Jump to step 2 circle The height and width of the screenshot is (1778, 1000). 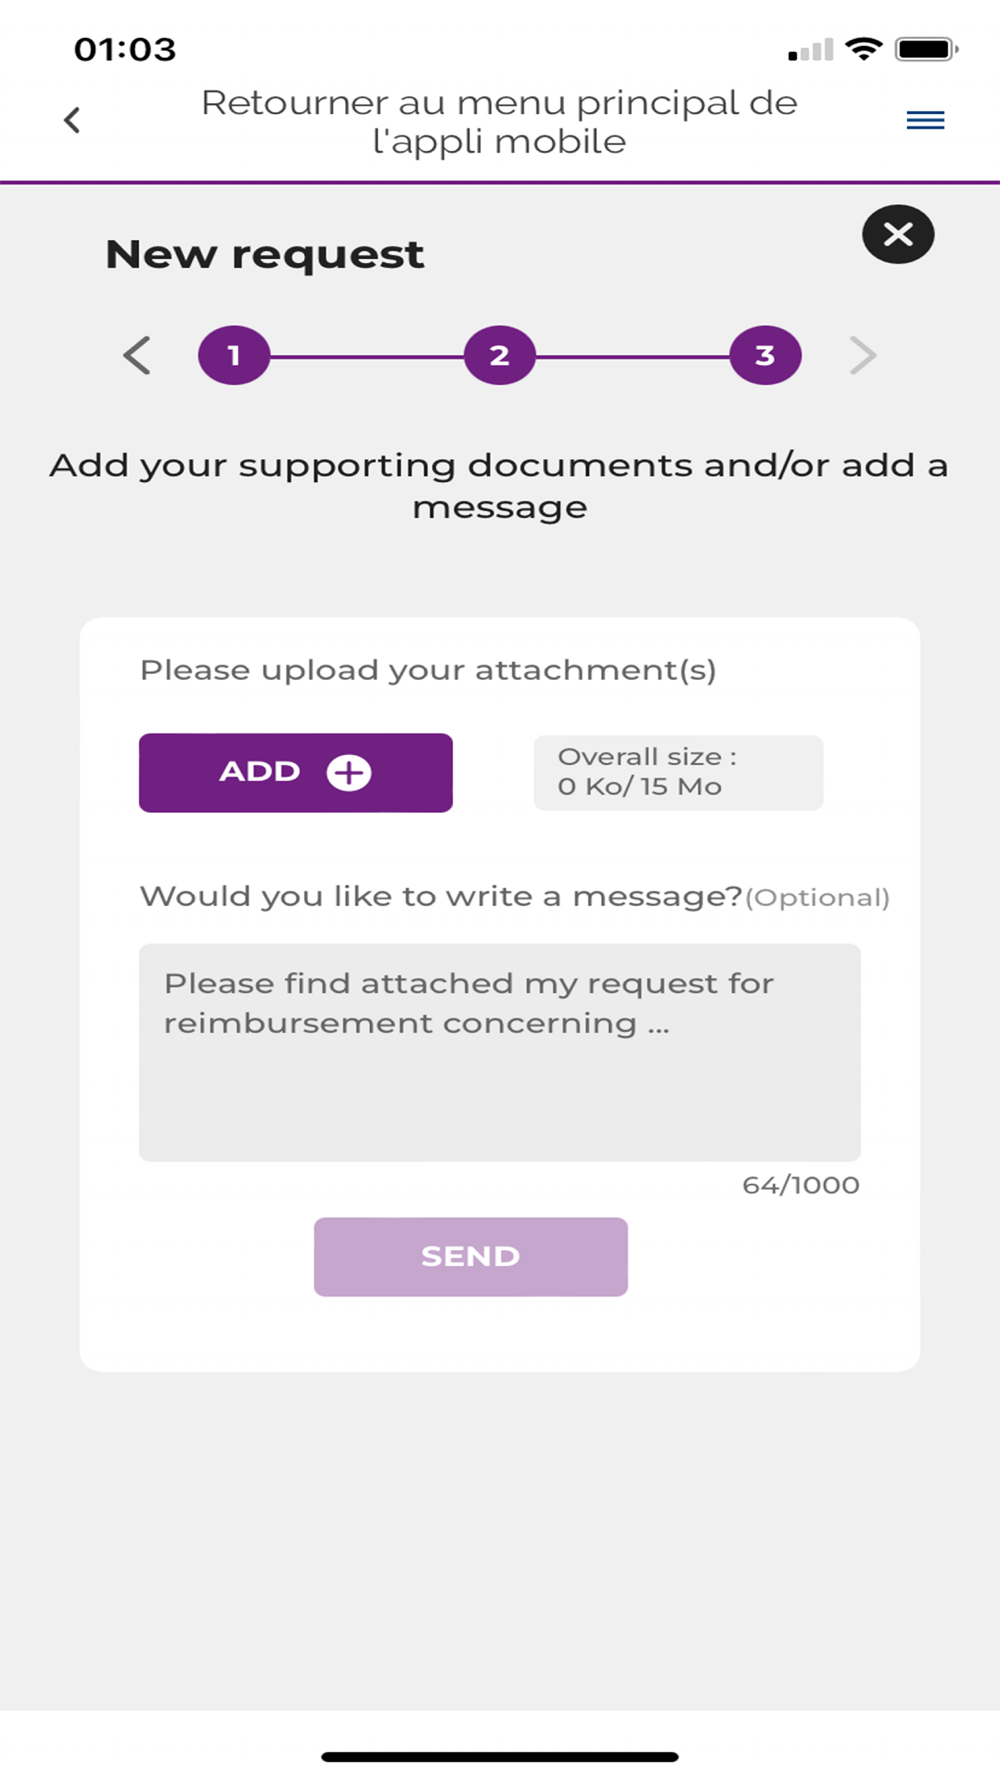pyautogui.click(x=500, y=355)
